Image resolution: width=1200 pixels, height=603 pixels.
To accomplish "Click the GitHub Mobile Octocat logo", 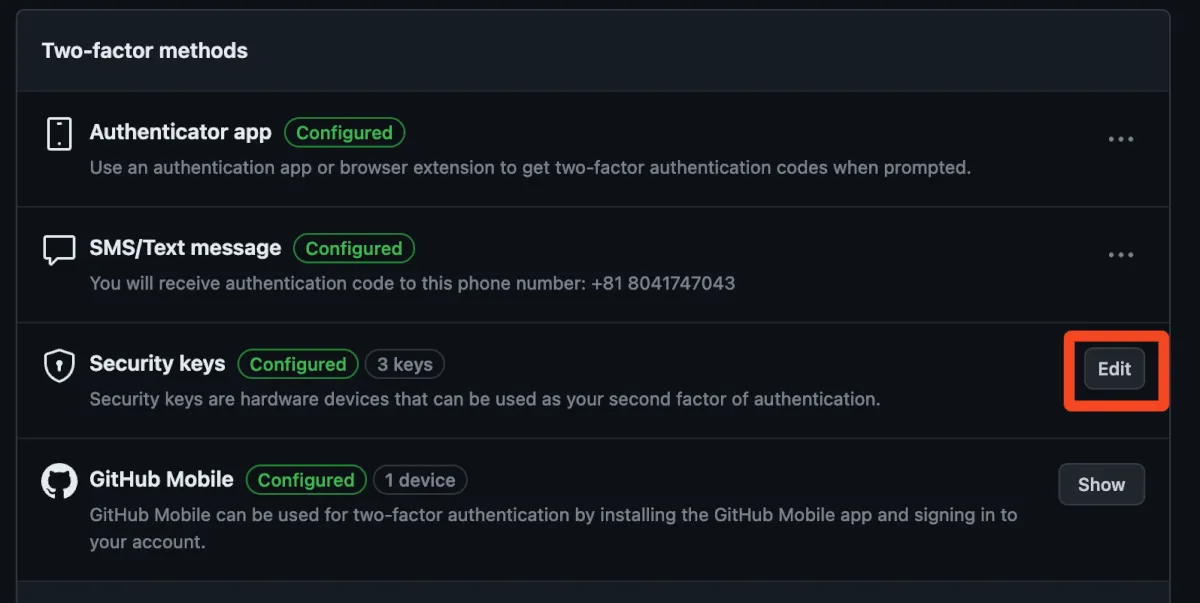I will pyautogui.click(x=60, y=481).
